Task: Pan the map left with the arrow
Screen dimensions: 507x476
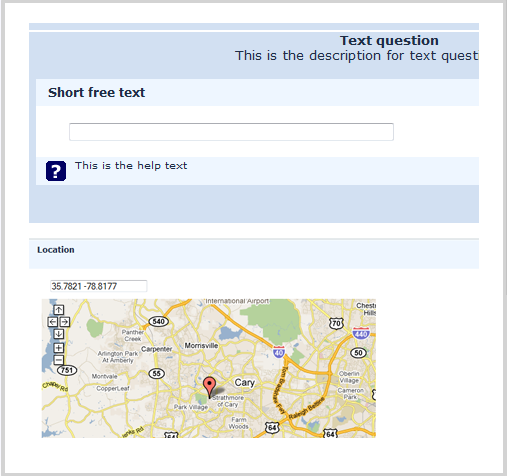Action: pos(53,322)
